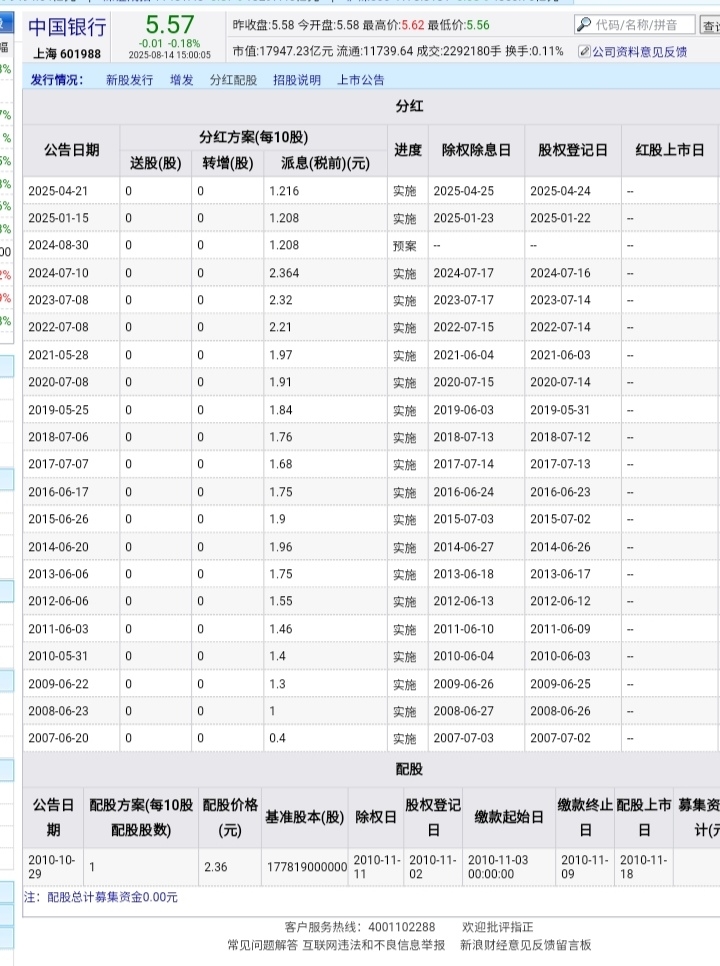
Task: Click the 公告日期 column header
Action: tap(71, 150)
